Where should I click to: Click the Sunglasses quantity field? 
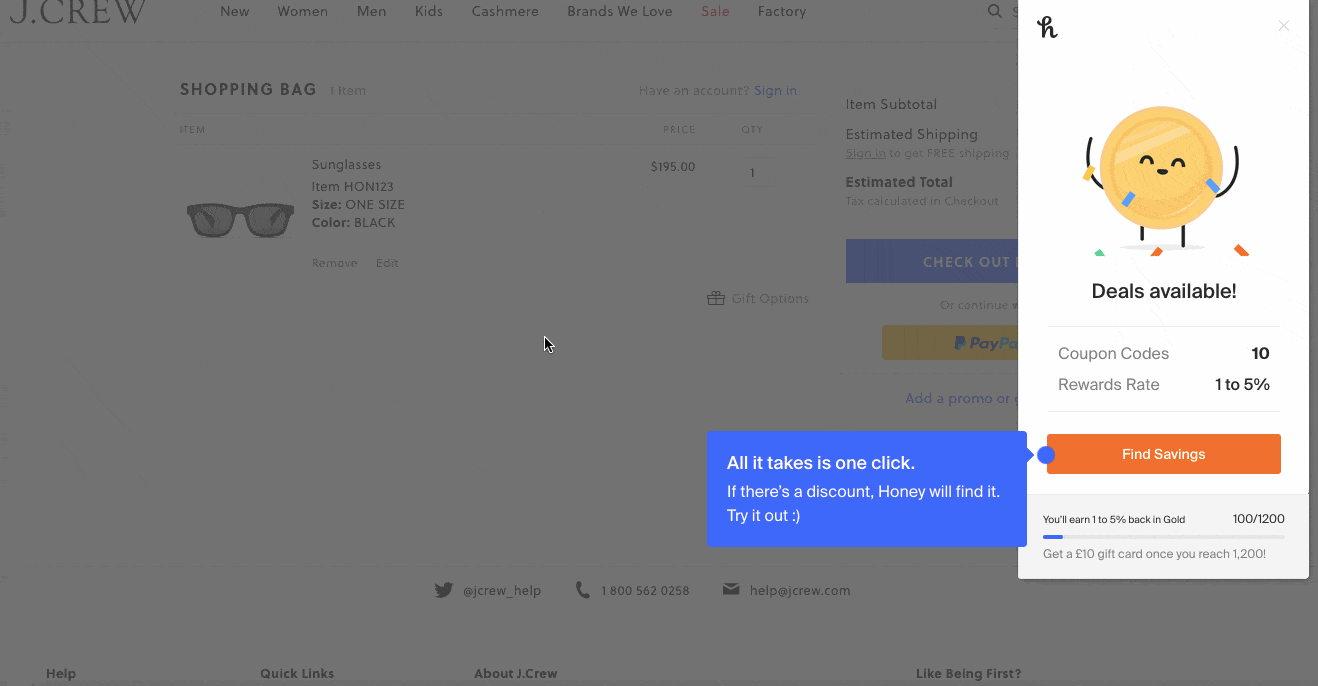[x=752, y=173]
